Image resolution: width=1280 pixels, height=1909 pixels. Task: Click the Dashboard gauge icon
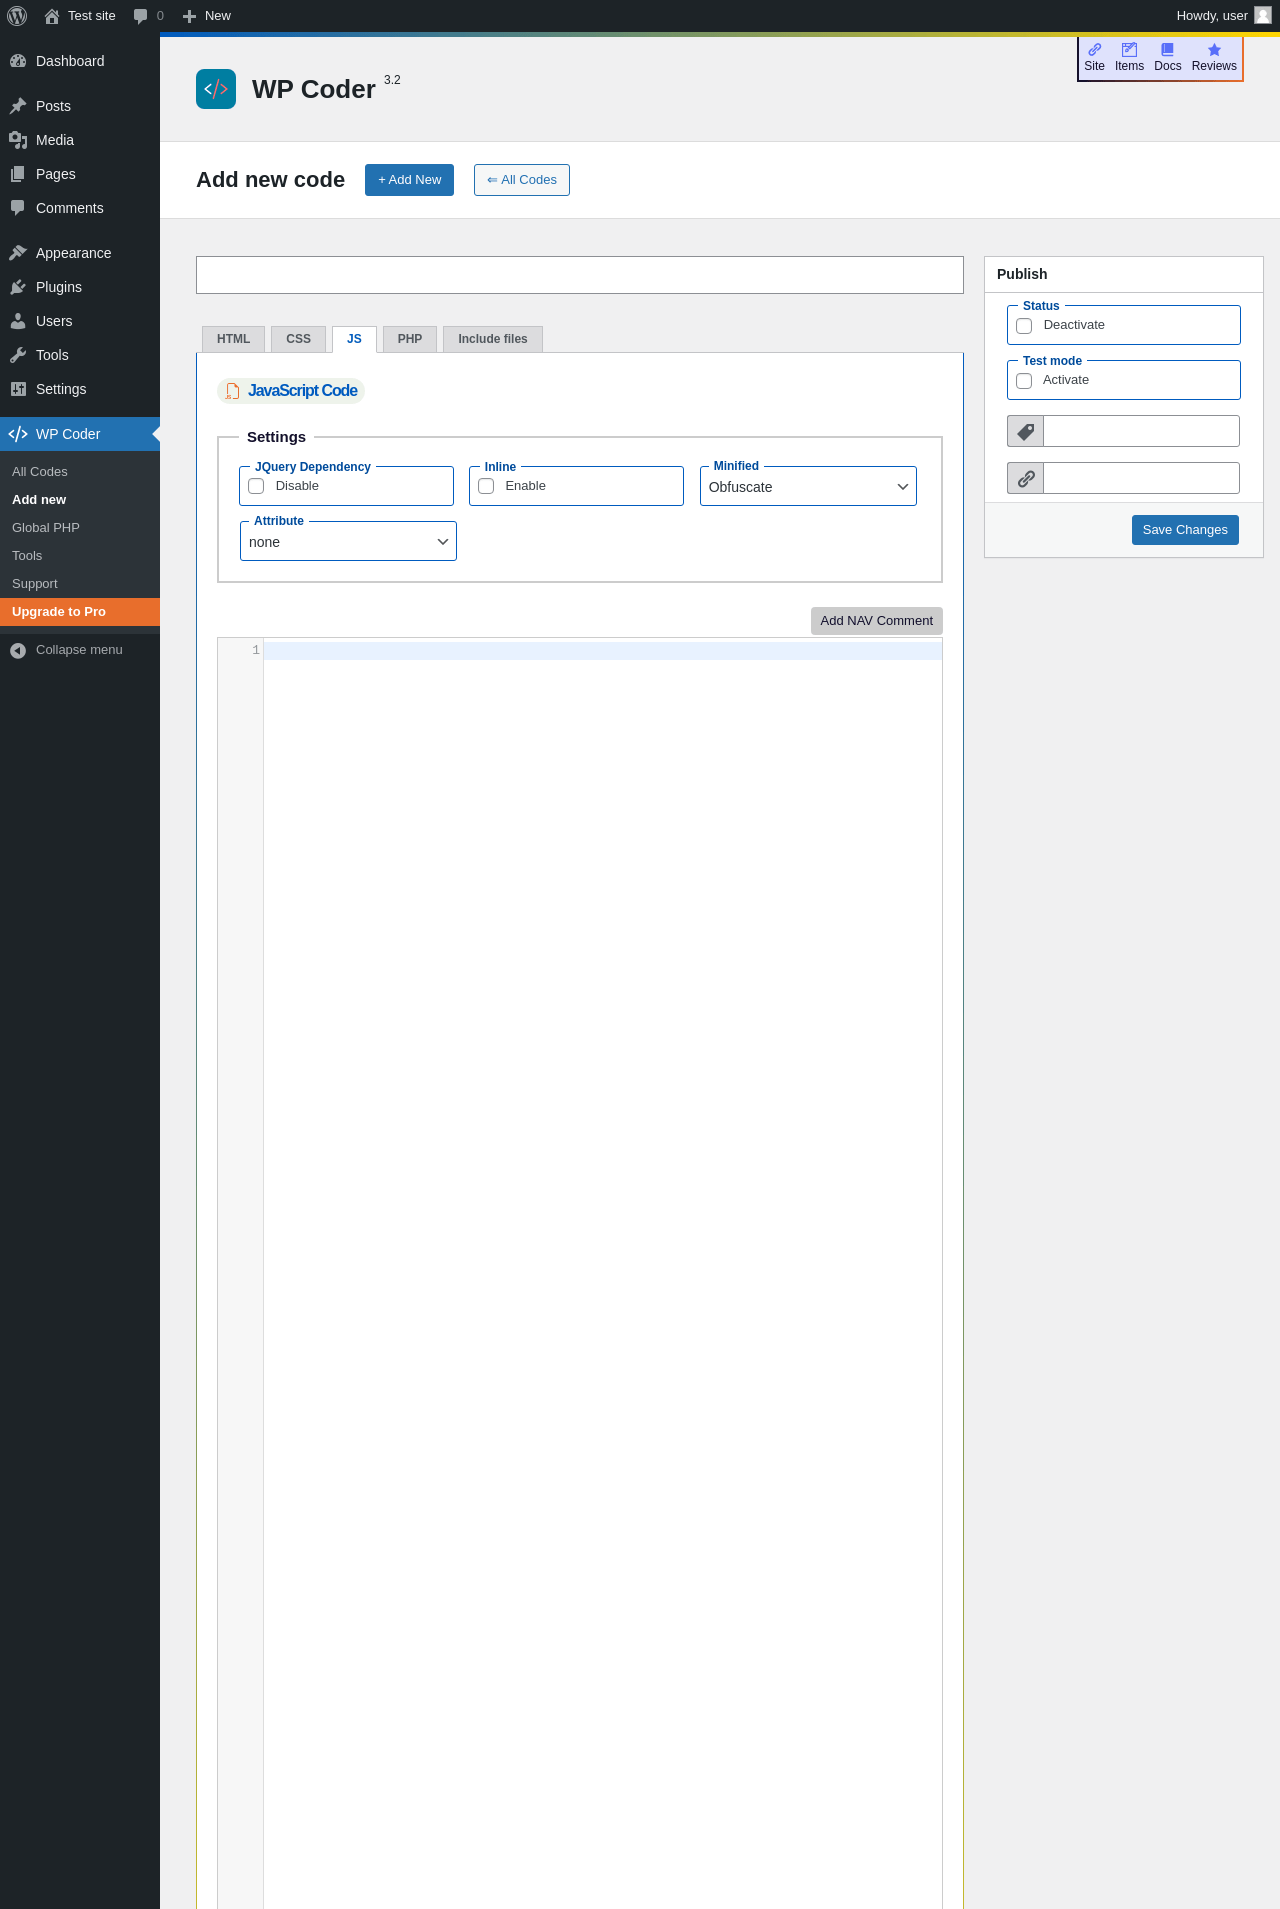(18, 61)
